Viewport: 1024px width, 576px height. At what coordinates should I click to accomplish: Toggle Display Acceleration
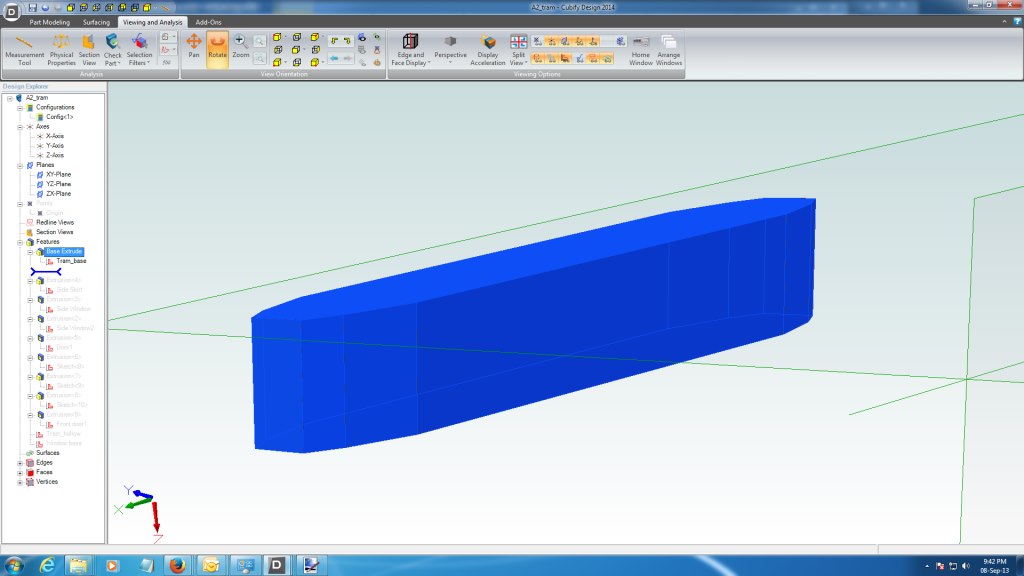[487, 50]
